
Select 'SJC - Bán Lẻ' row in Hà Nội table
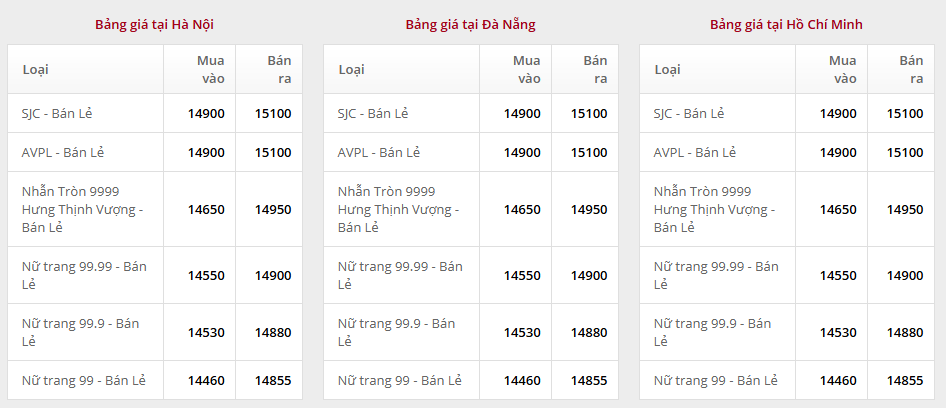click(63, 113)
